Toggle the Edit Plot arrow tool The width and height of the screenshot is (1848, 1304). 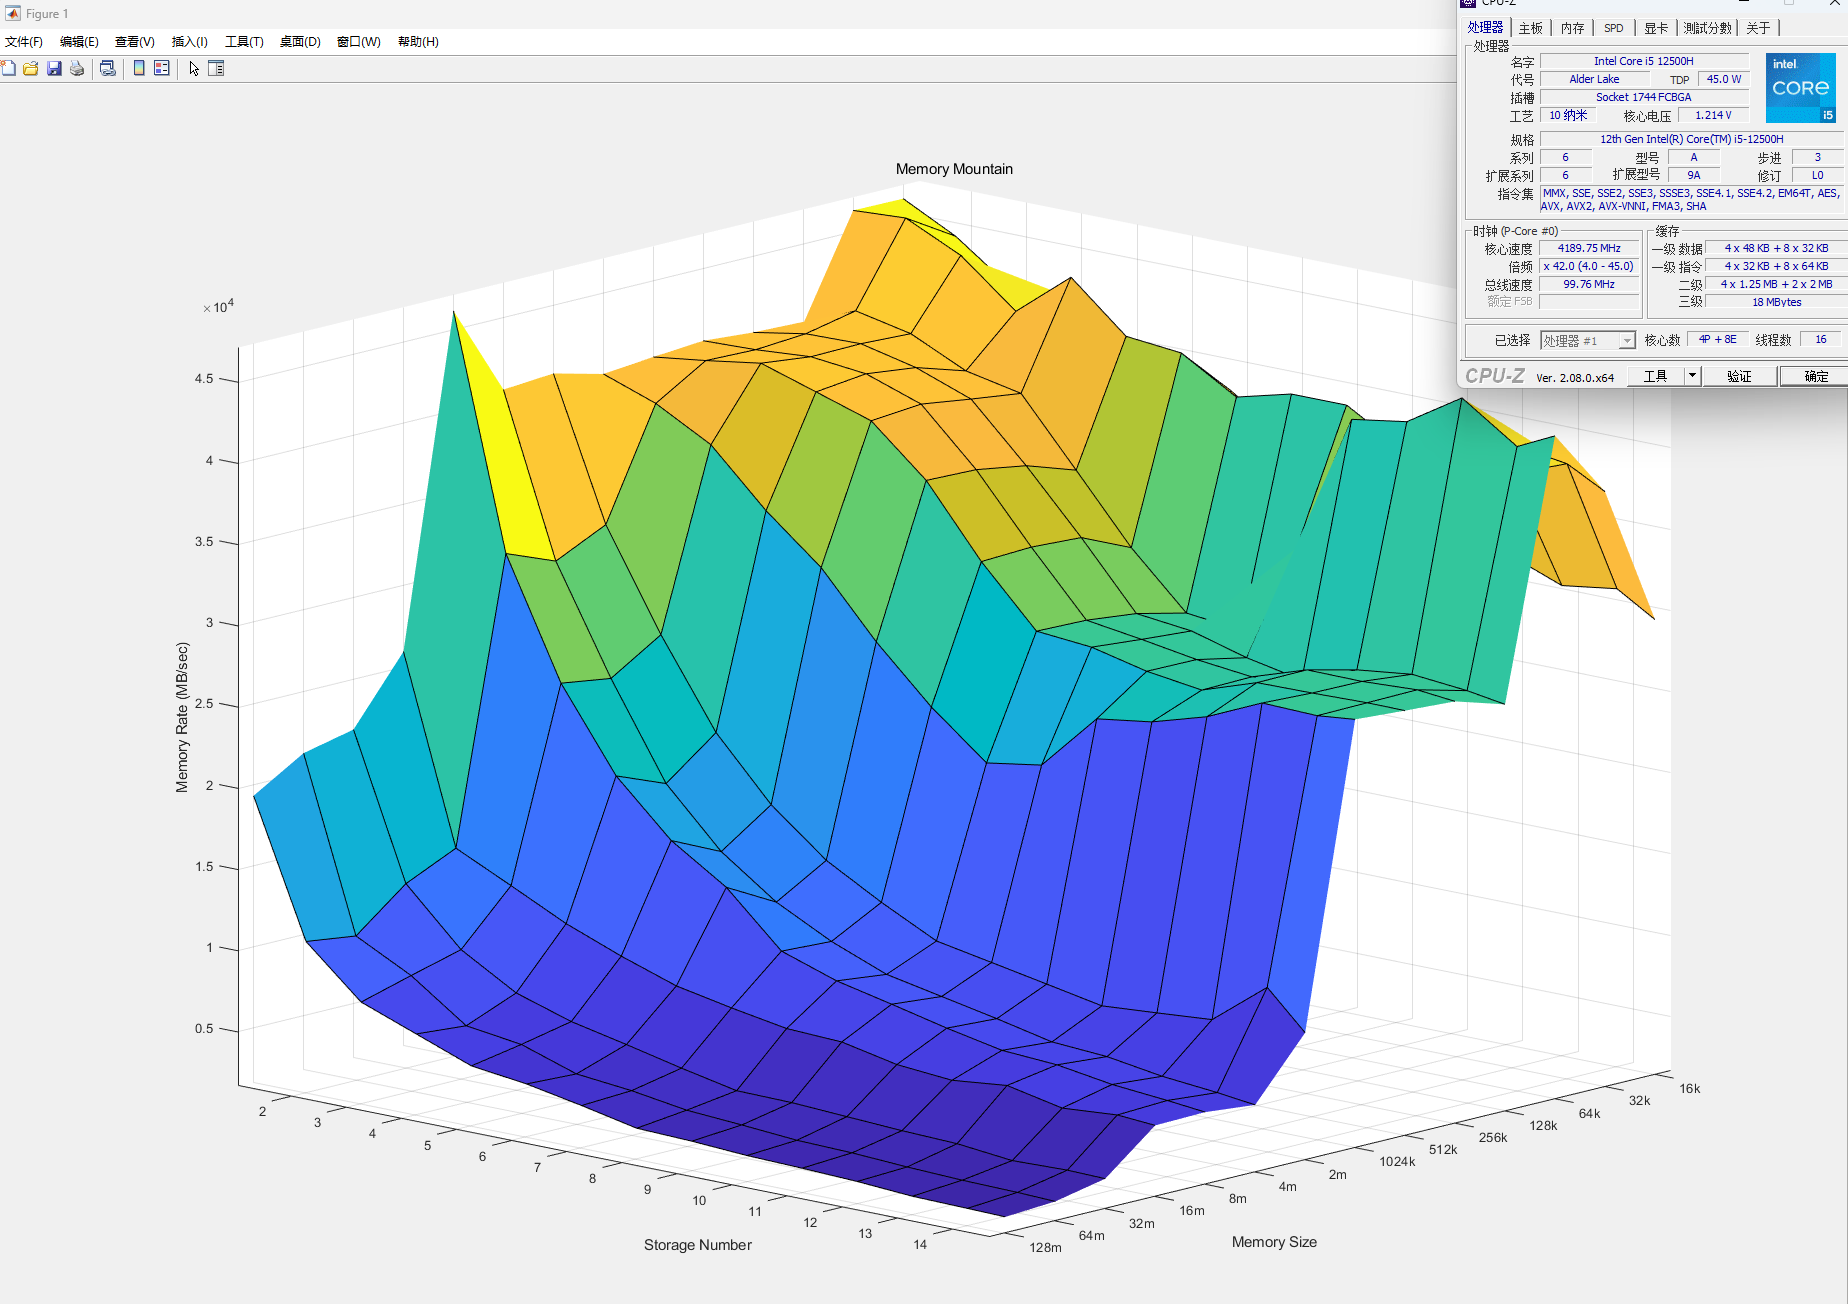click(194, 68)
